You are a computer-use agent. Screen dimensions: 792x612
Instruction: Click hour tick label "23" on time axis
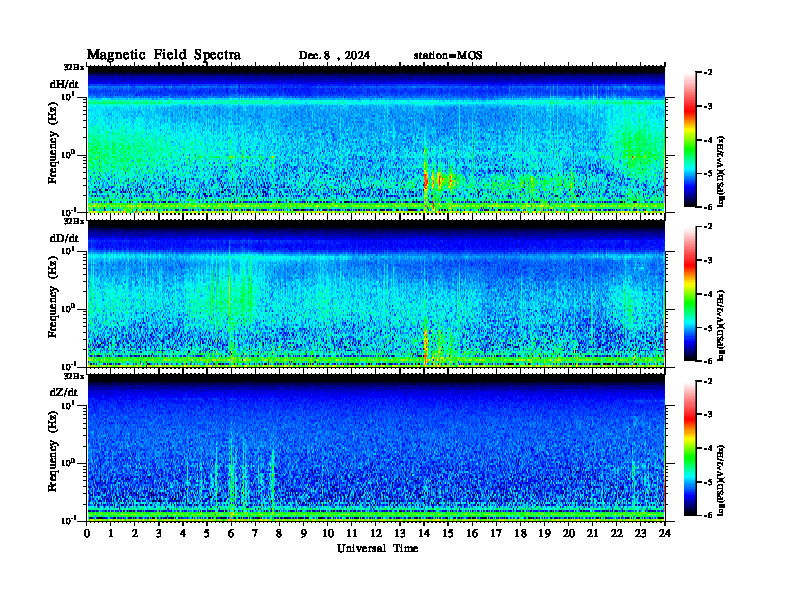(x=641, y=533)
